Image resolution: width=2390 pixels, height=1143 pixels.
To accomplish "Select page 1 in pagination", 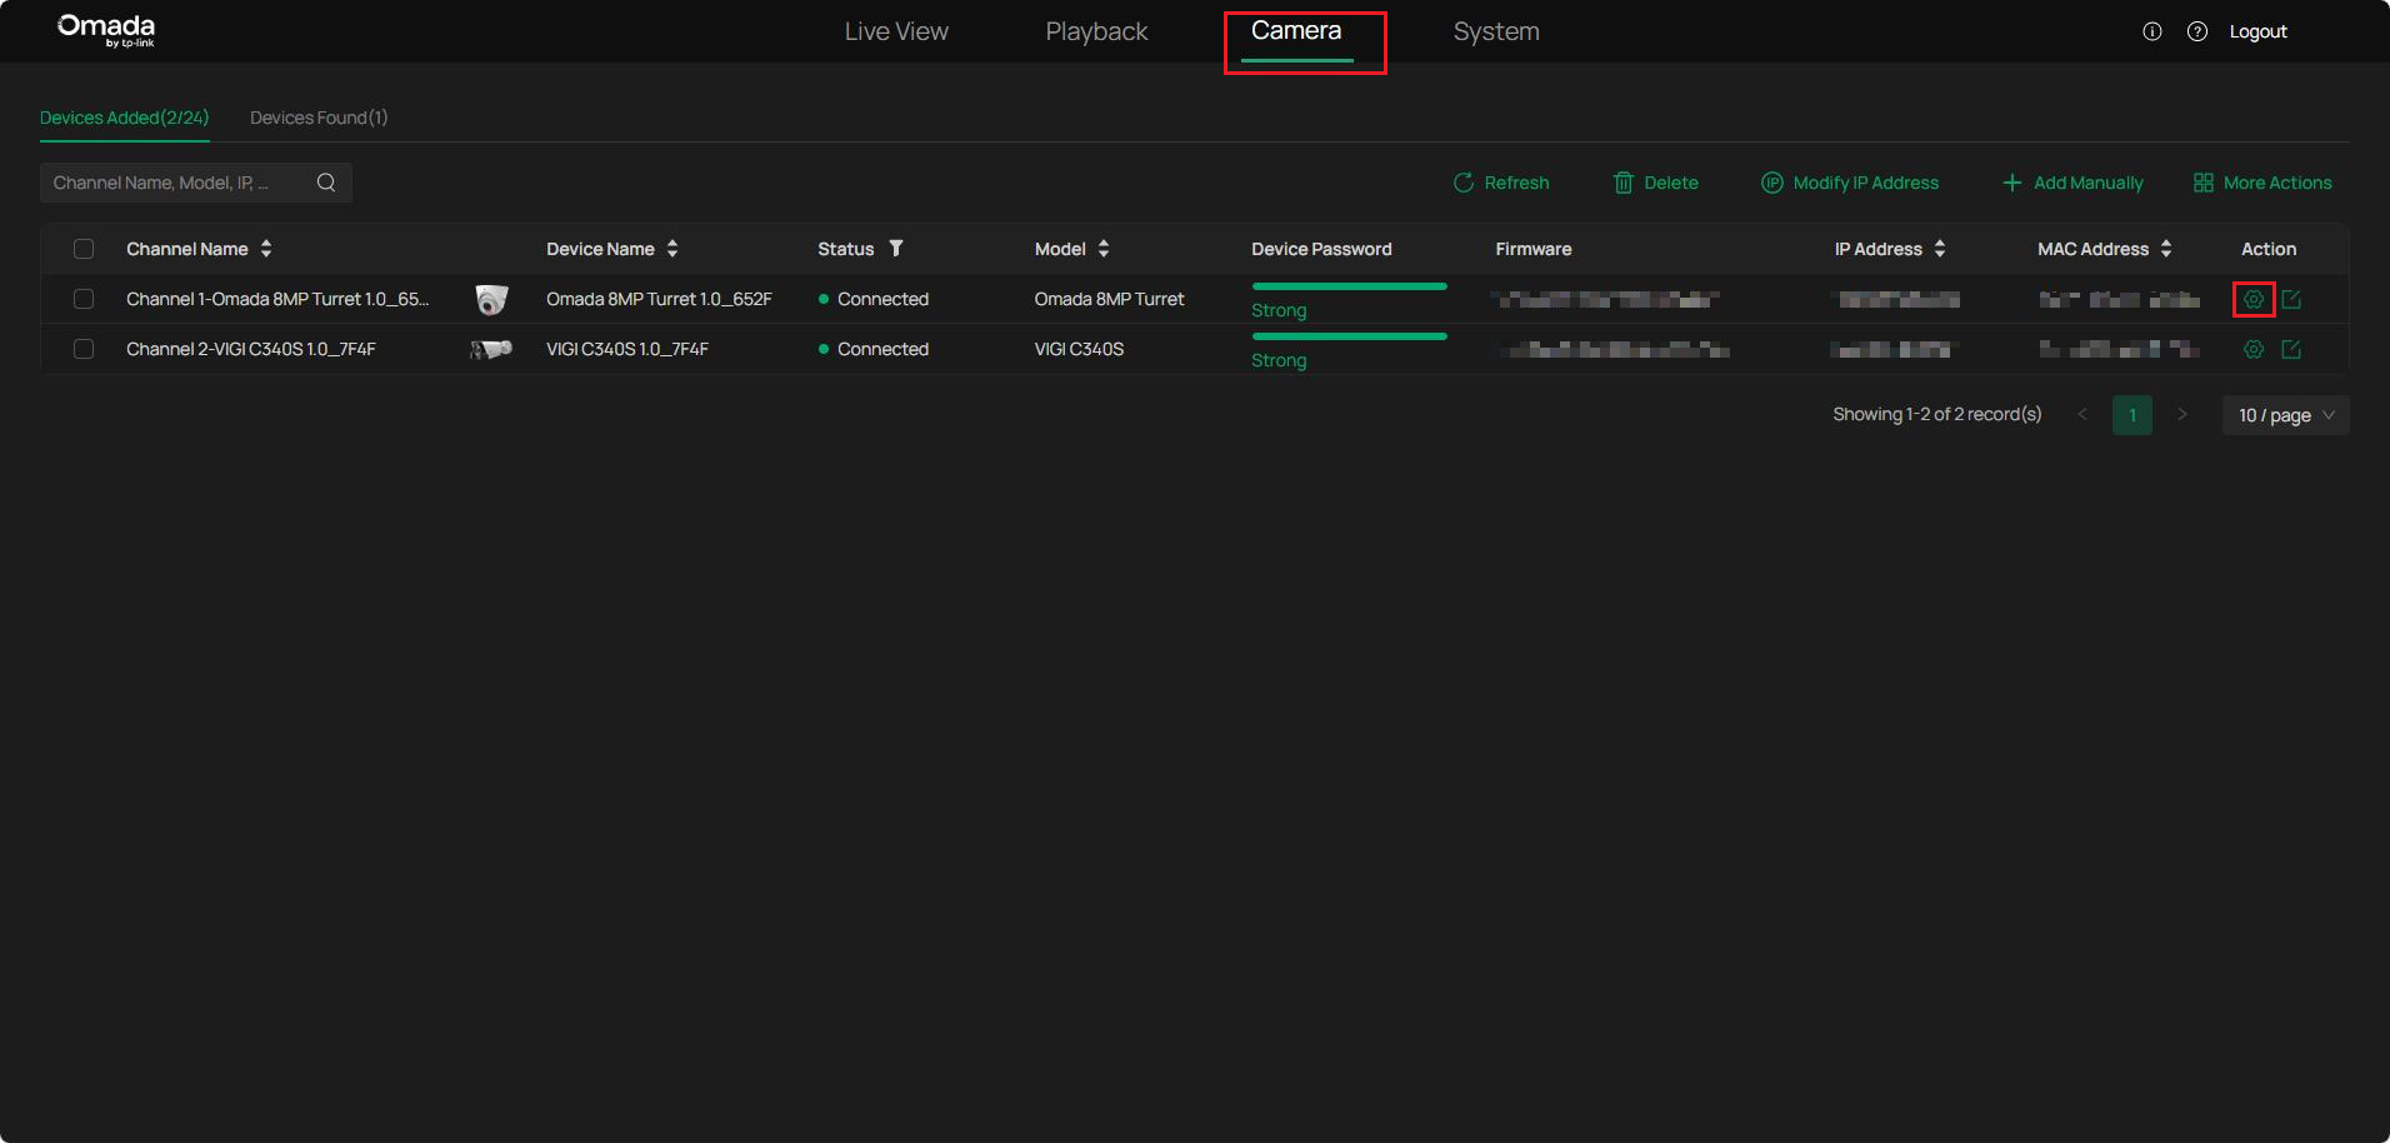I will click(x=2132, y=414).
